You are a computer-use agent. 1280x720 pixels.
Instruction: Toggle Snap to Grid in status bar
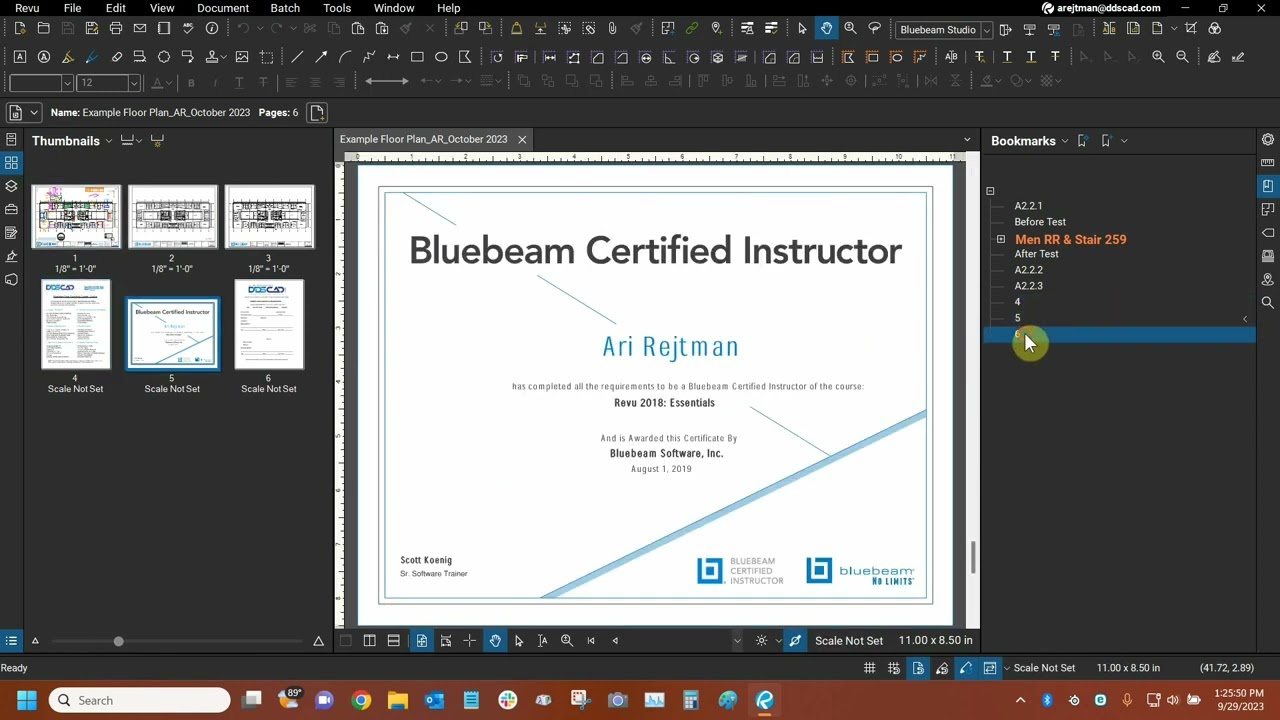893,668
